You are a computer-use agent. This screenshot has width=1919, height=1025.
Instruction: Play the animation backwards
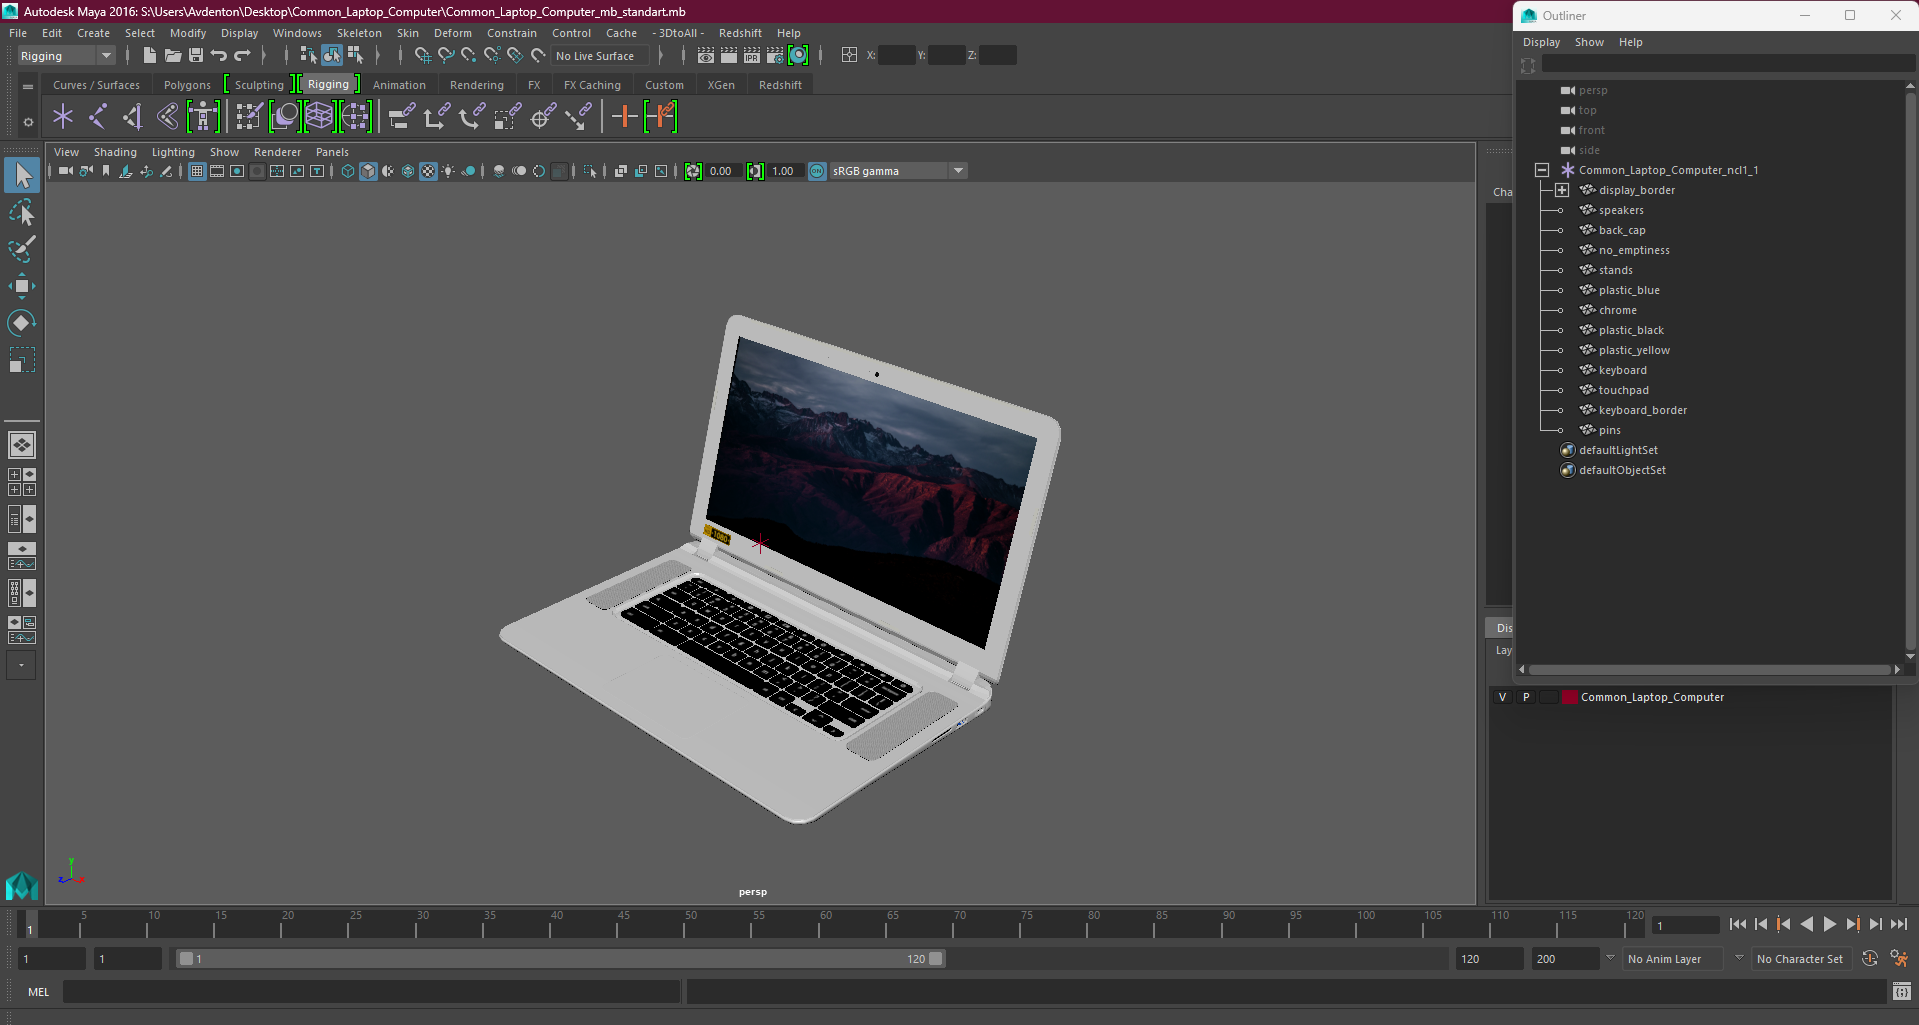[1807, 925]
